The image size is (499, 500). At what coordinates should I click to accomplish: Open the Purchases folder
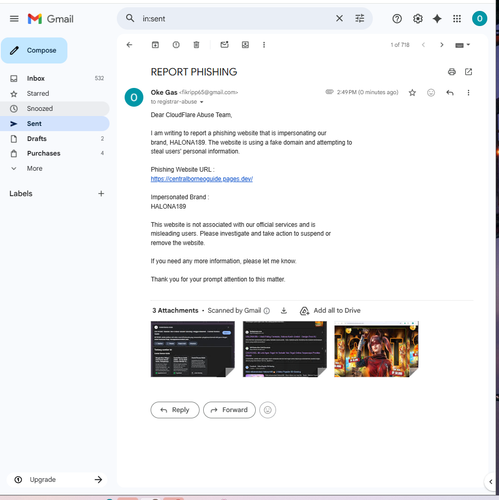[55, 153]
